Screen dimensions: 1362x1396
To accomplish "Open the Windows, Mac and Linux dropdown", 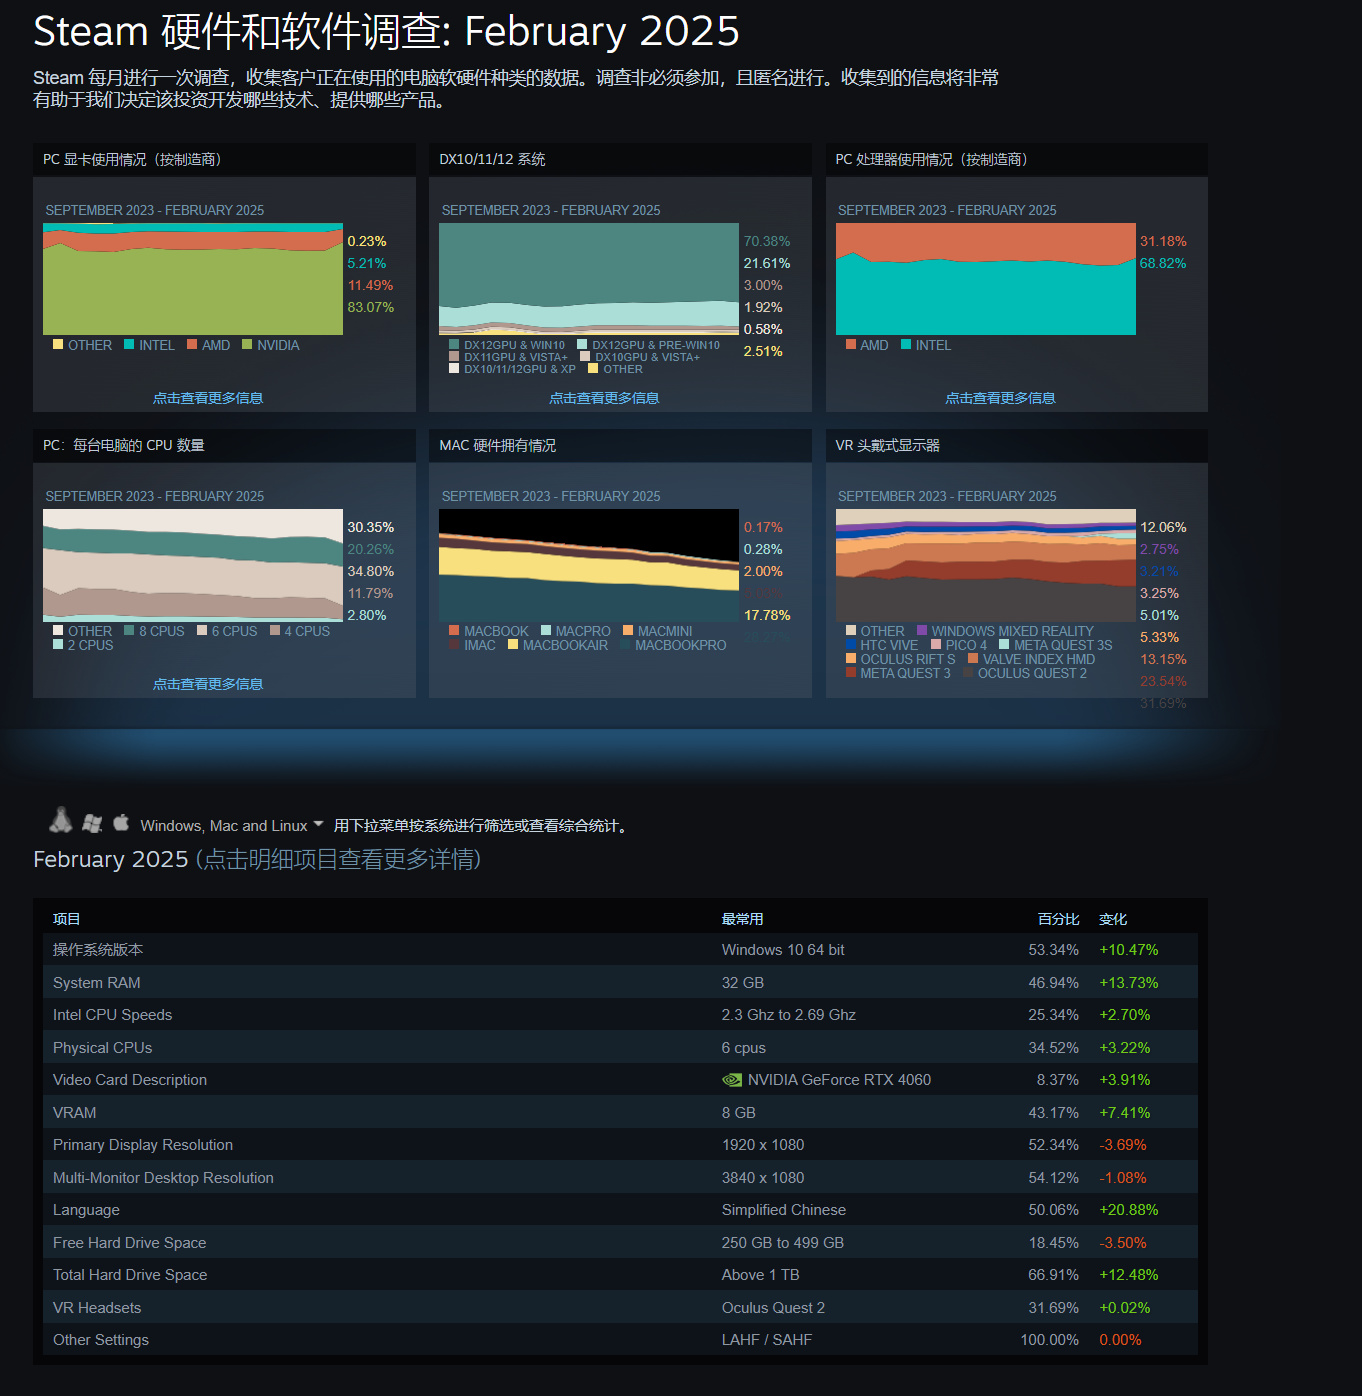I will [232, 825].
